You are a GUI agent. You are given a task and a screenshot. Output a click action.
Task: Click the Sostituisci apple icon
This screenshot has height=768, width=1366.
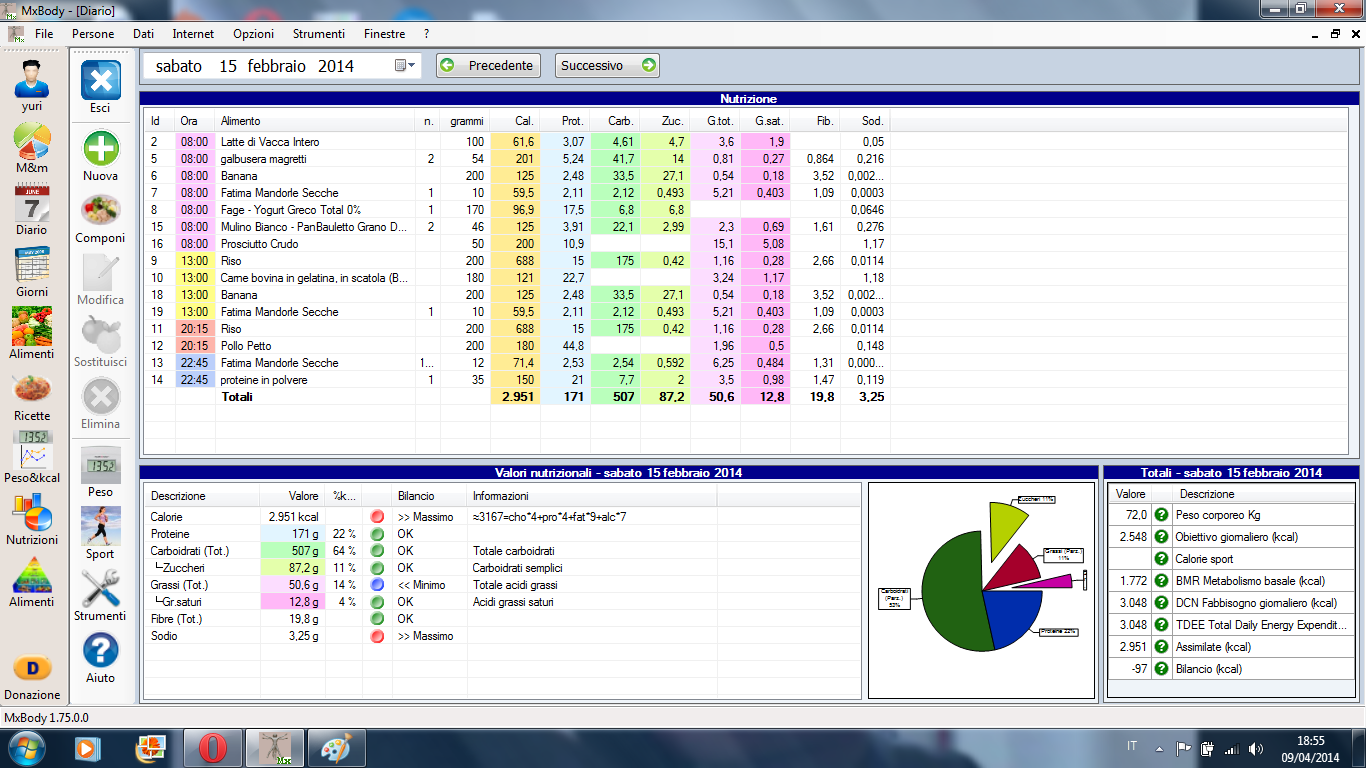tap(101, 334)
